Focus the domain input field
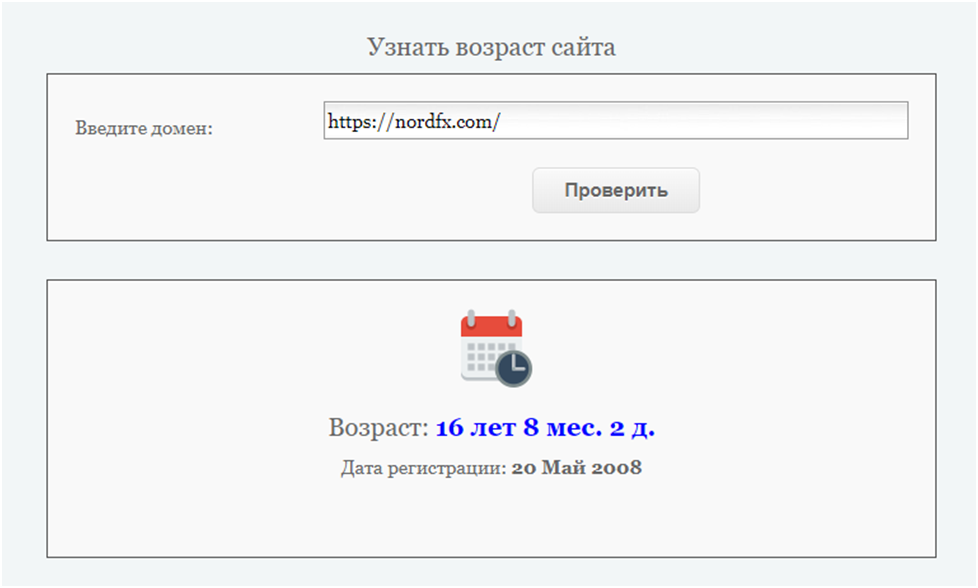This screenshot has height=588, width=978. pos(616,120)
